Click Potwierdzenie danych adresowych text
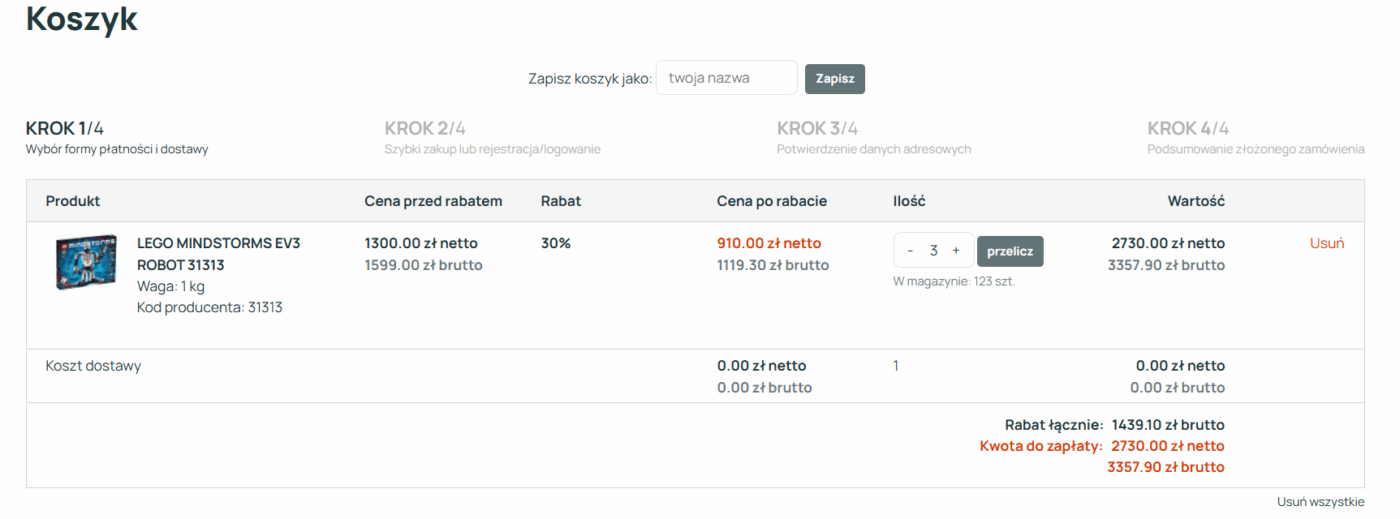Viewport: 1400px width, 519px height. pyautogui.click(x=874, y=149)
